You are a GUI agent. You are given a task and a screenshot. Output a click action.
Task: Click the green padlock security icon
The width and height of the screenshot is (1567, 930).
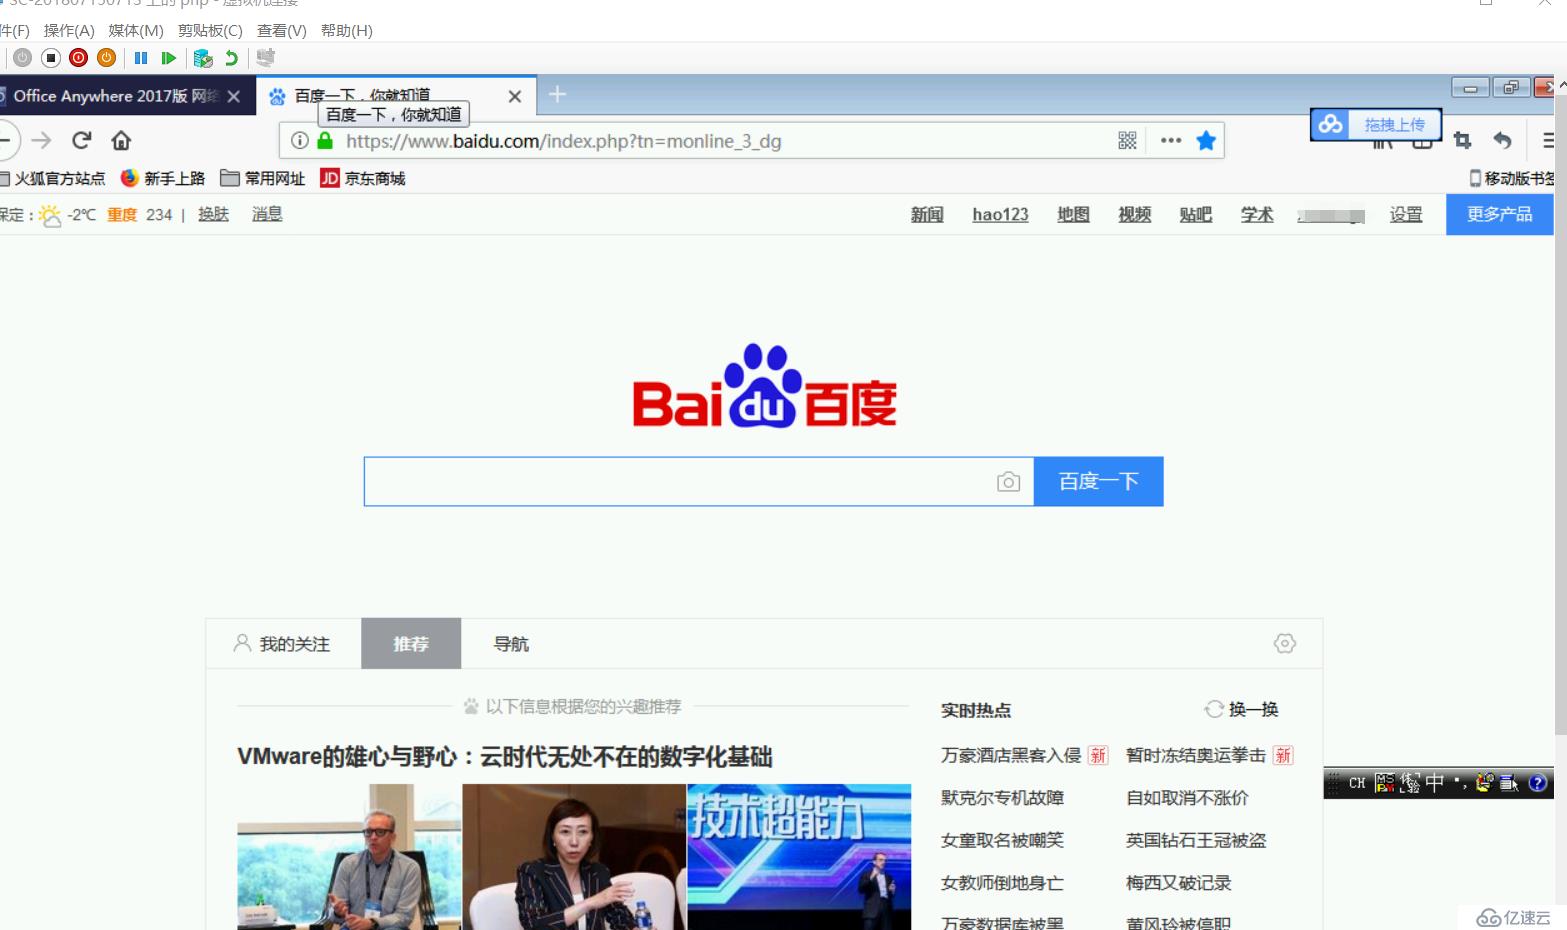324,141
